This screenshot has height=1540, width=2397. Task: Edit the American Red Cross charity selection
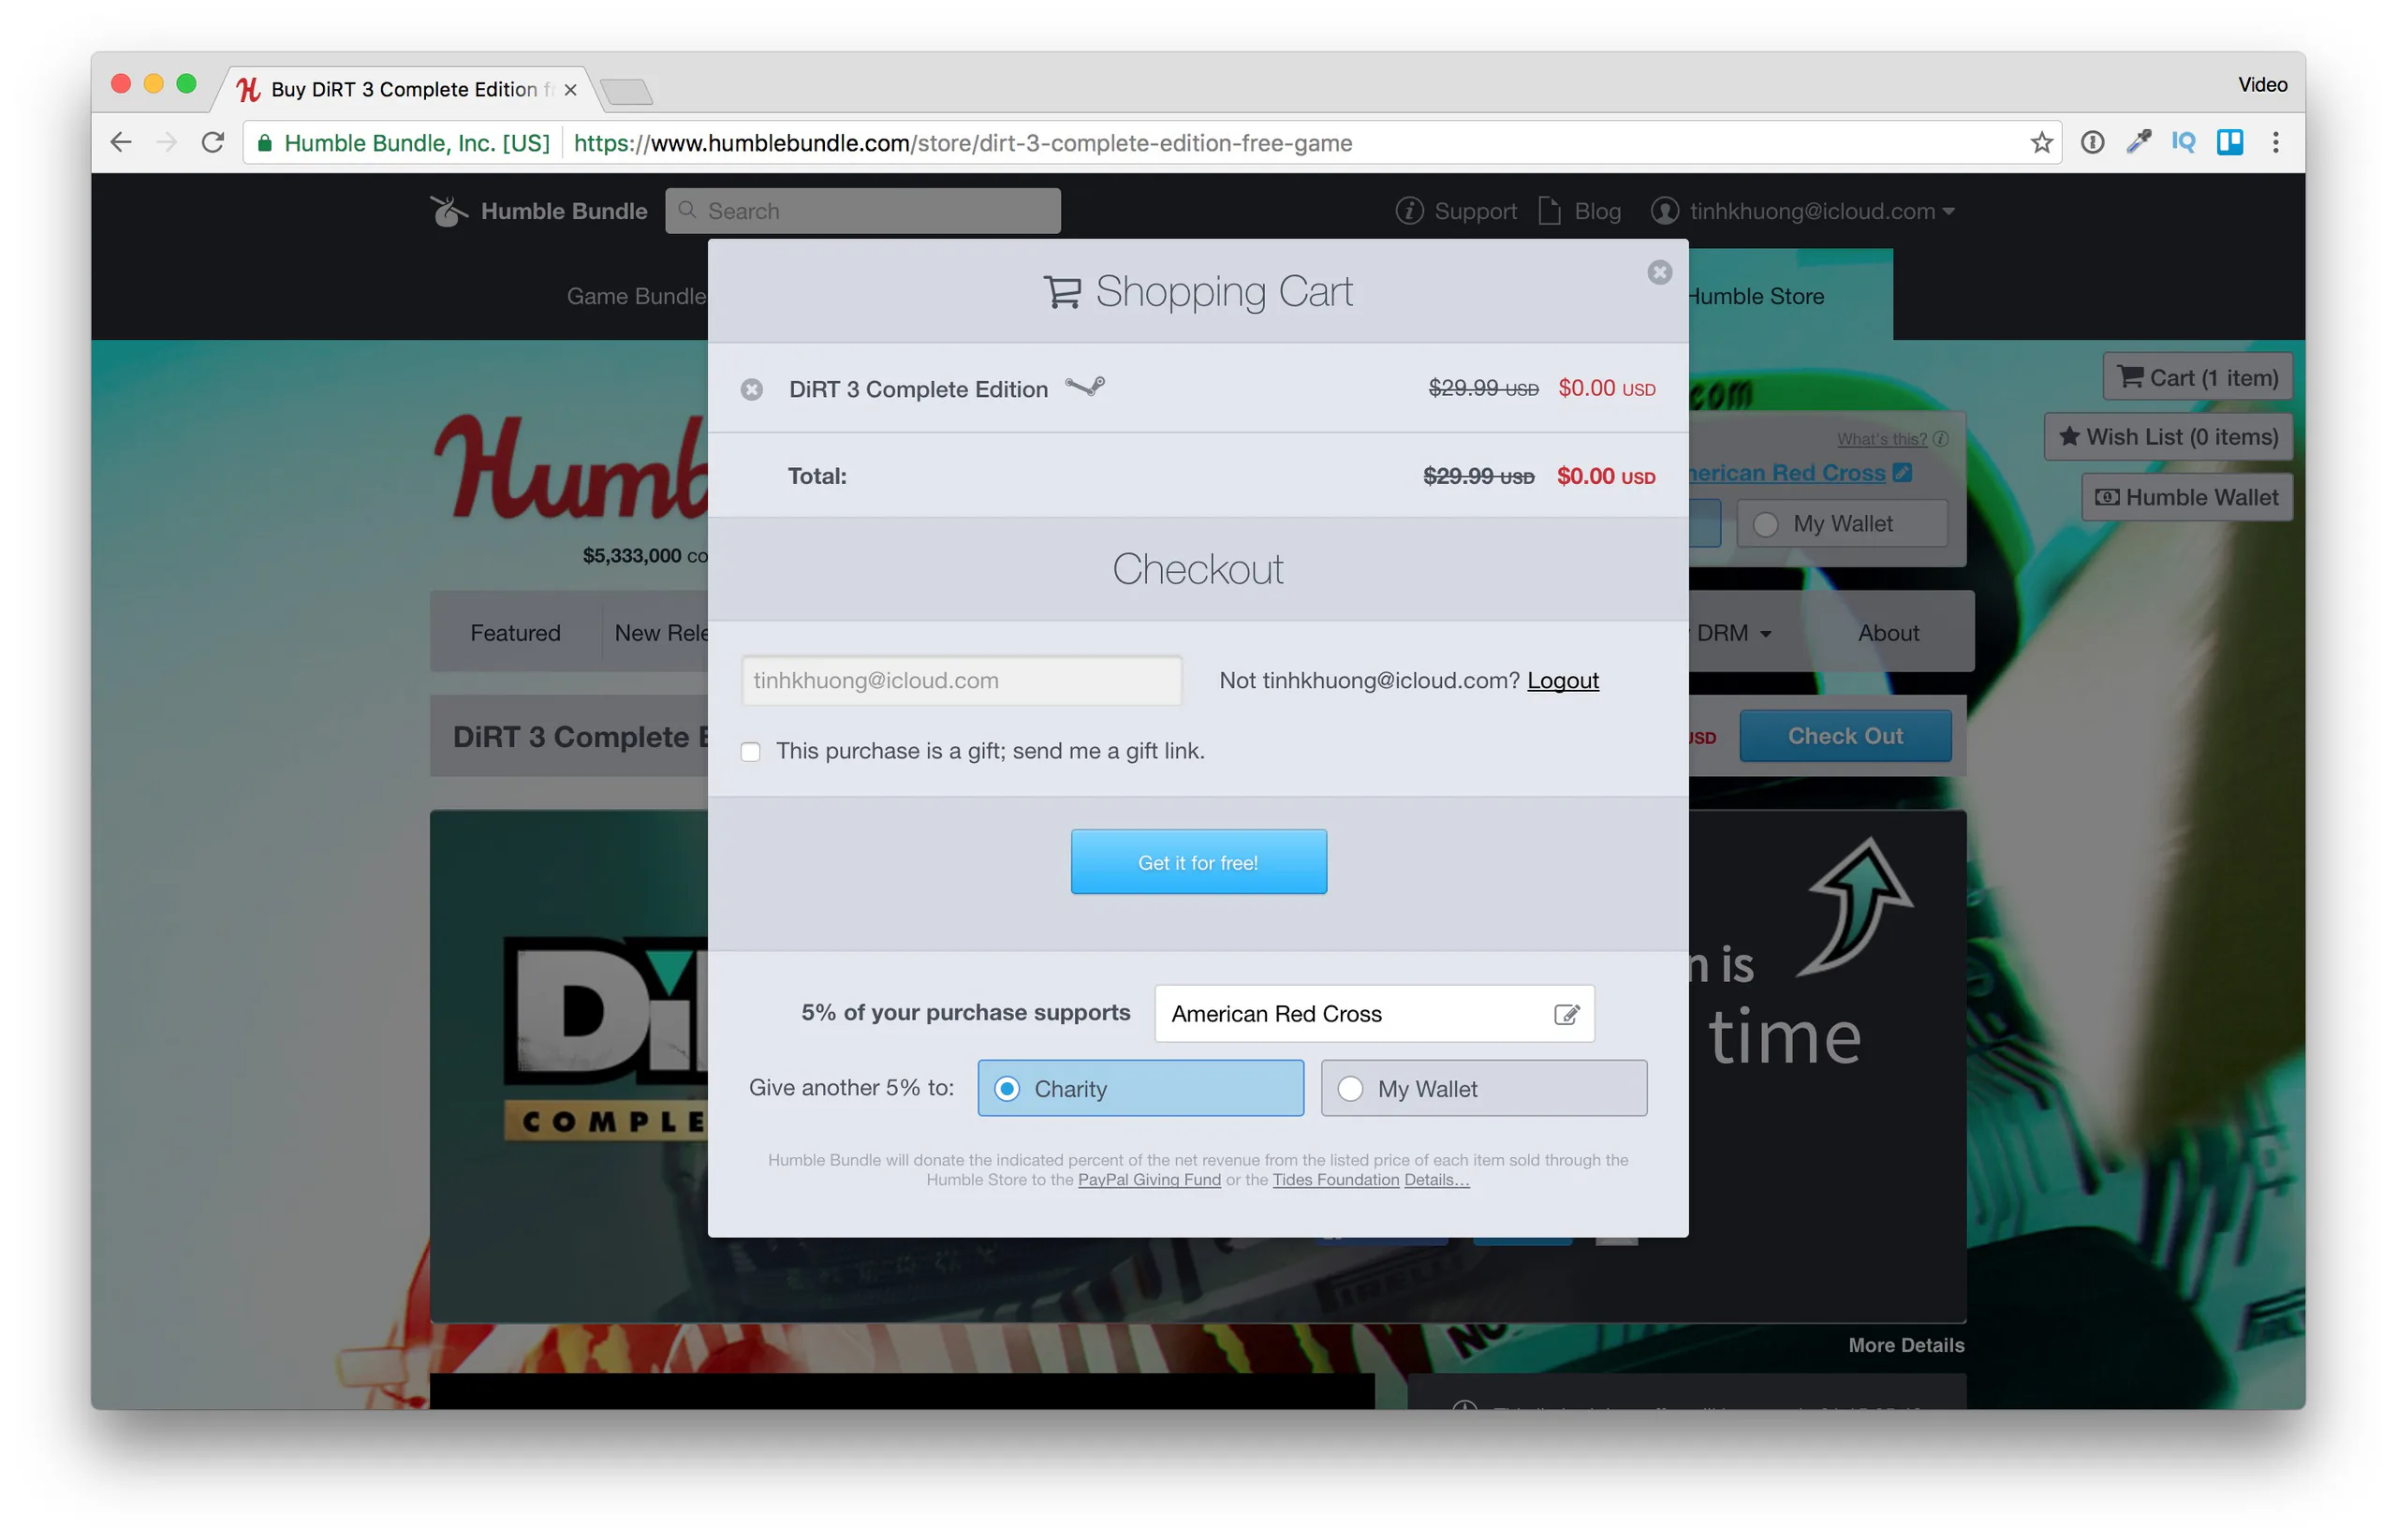[1566, 1014]
